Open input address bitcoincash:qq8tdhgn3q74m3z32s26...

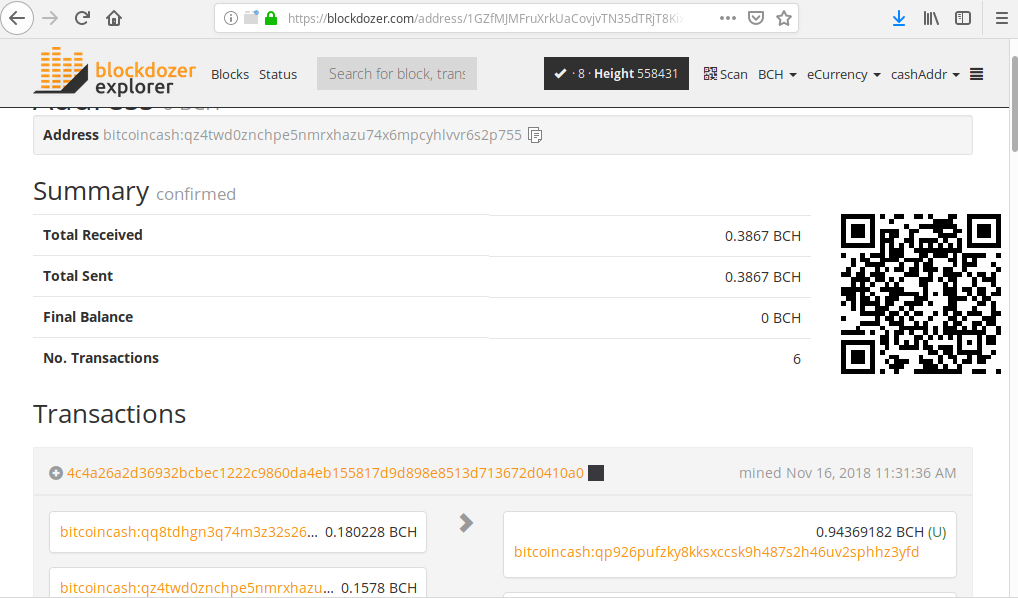point(189,532)
